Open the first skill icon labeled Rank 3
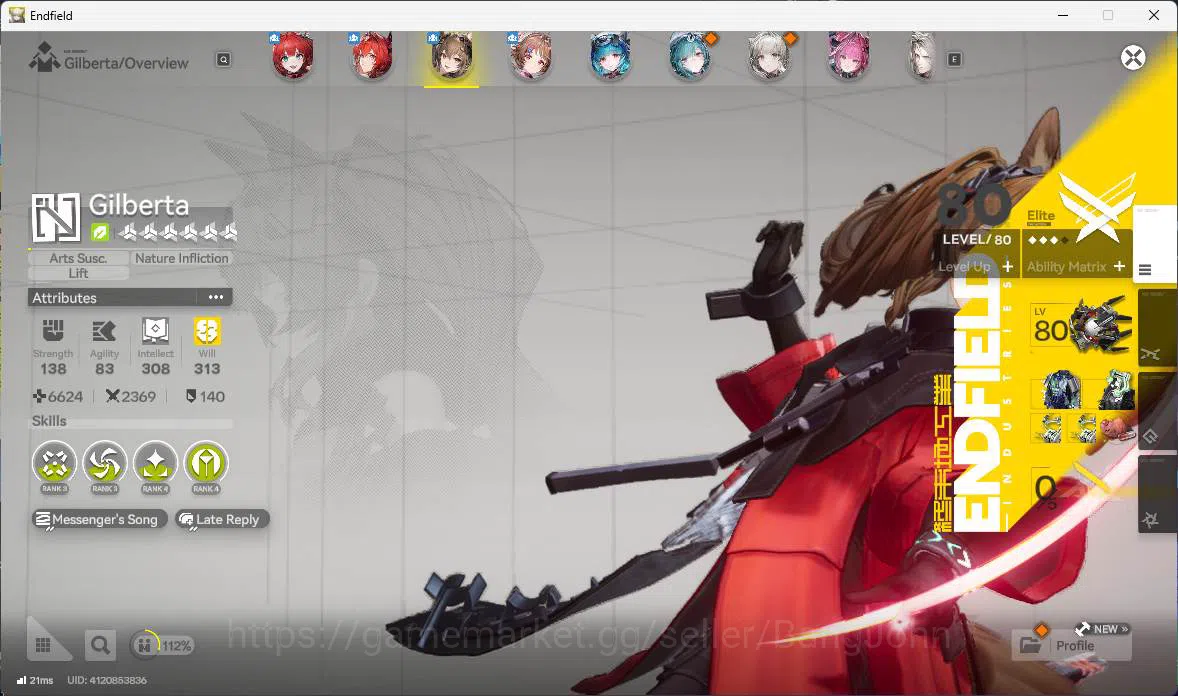The height and width of the screenshot is (696, 1178). pyautogui.click(x=54, y=463)
